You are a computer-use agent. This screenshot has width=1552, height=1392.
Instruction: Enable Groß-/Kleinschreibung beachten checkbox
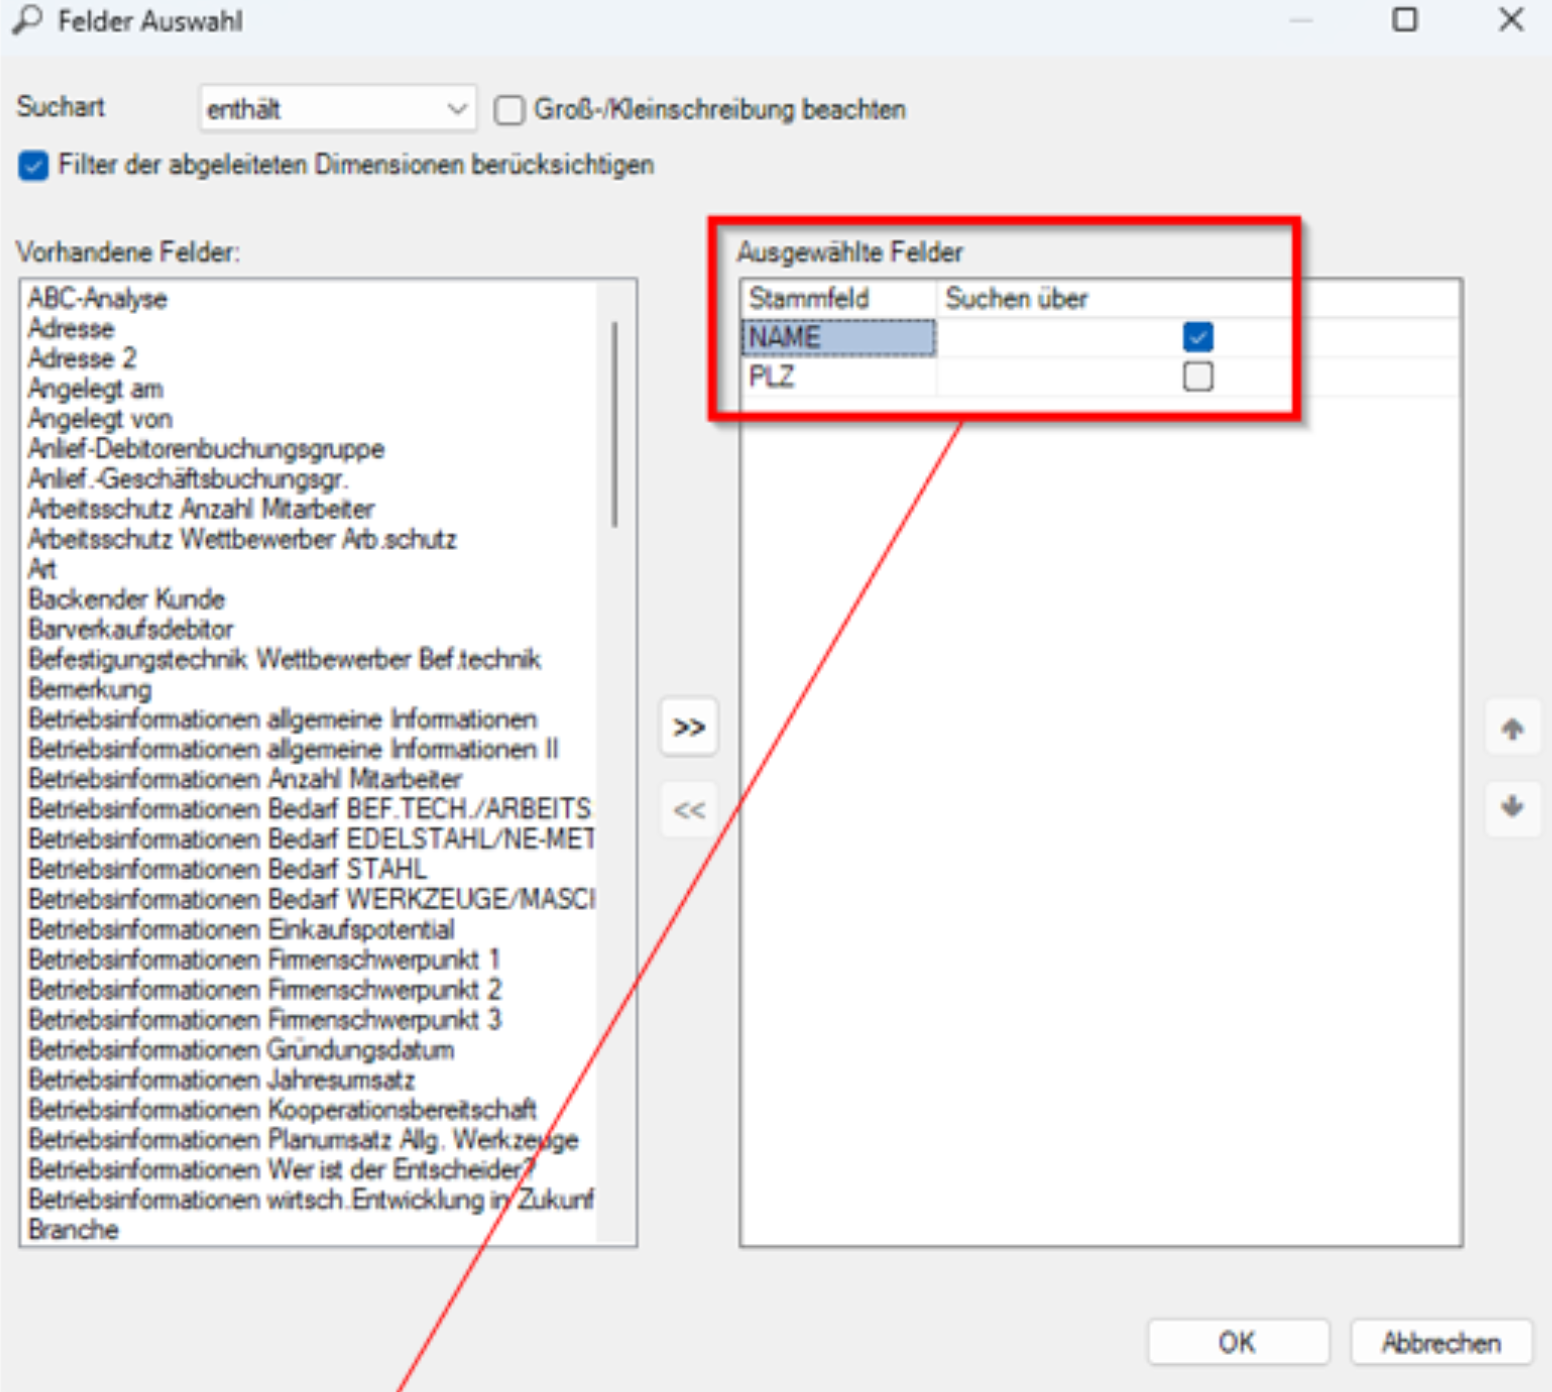pos(509,110)
